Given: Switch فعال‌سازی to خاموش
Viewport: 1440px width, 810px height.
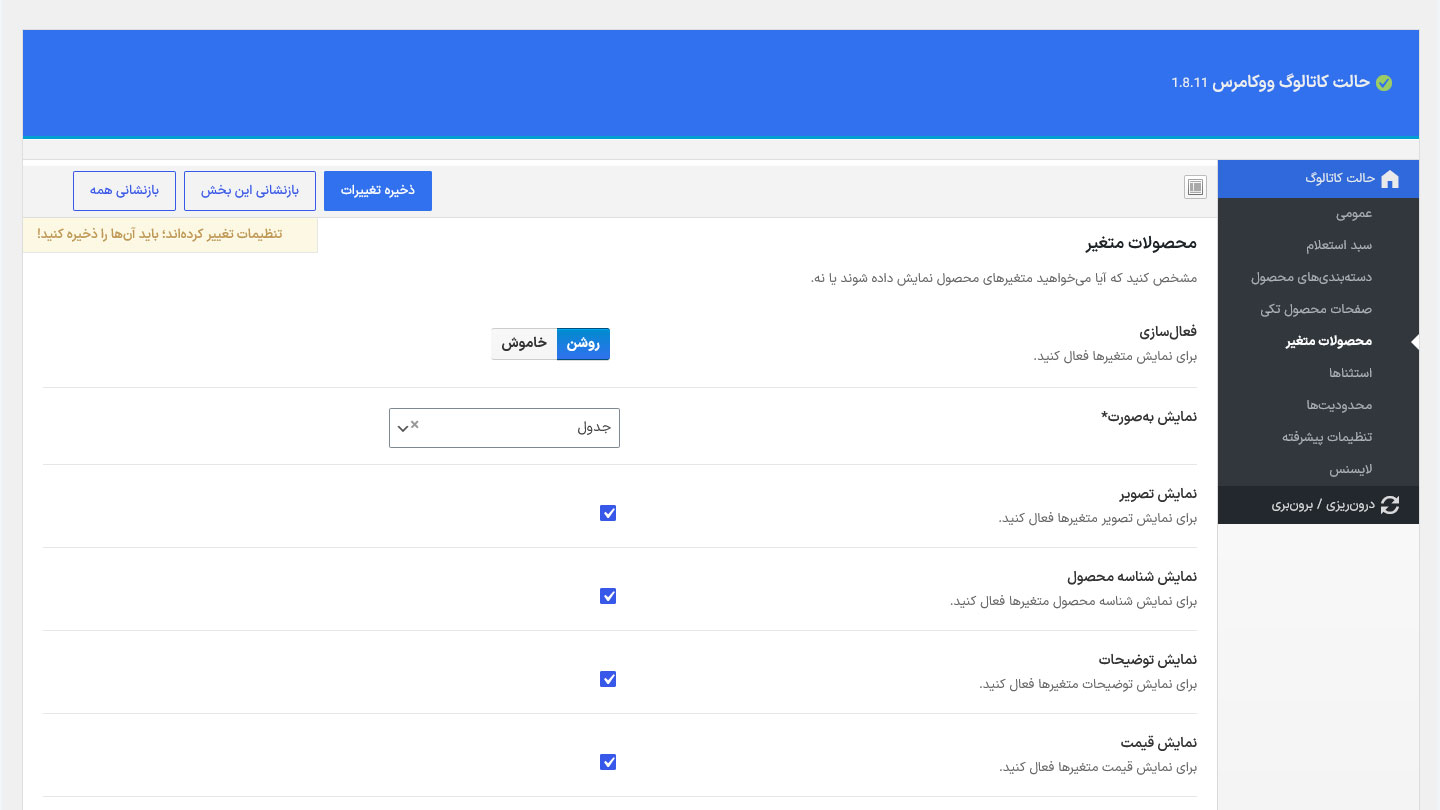Looking at the screenshot, I should click(x=524, y=344).
